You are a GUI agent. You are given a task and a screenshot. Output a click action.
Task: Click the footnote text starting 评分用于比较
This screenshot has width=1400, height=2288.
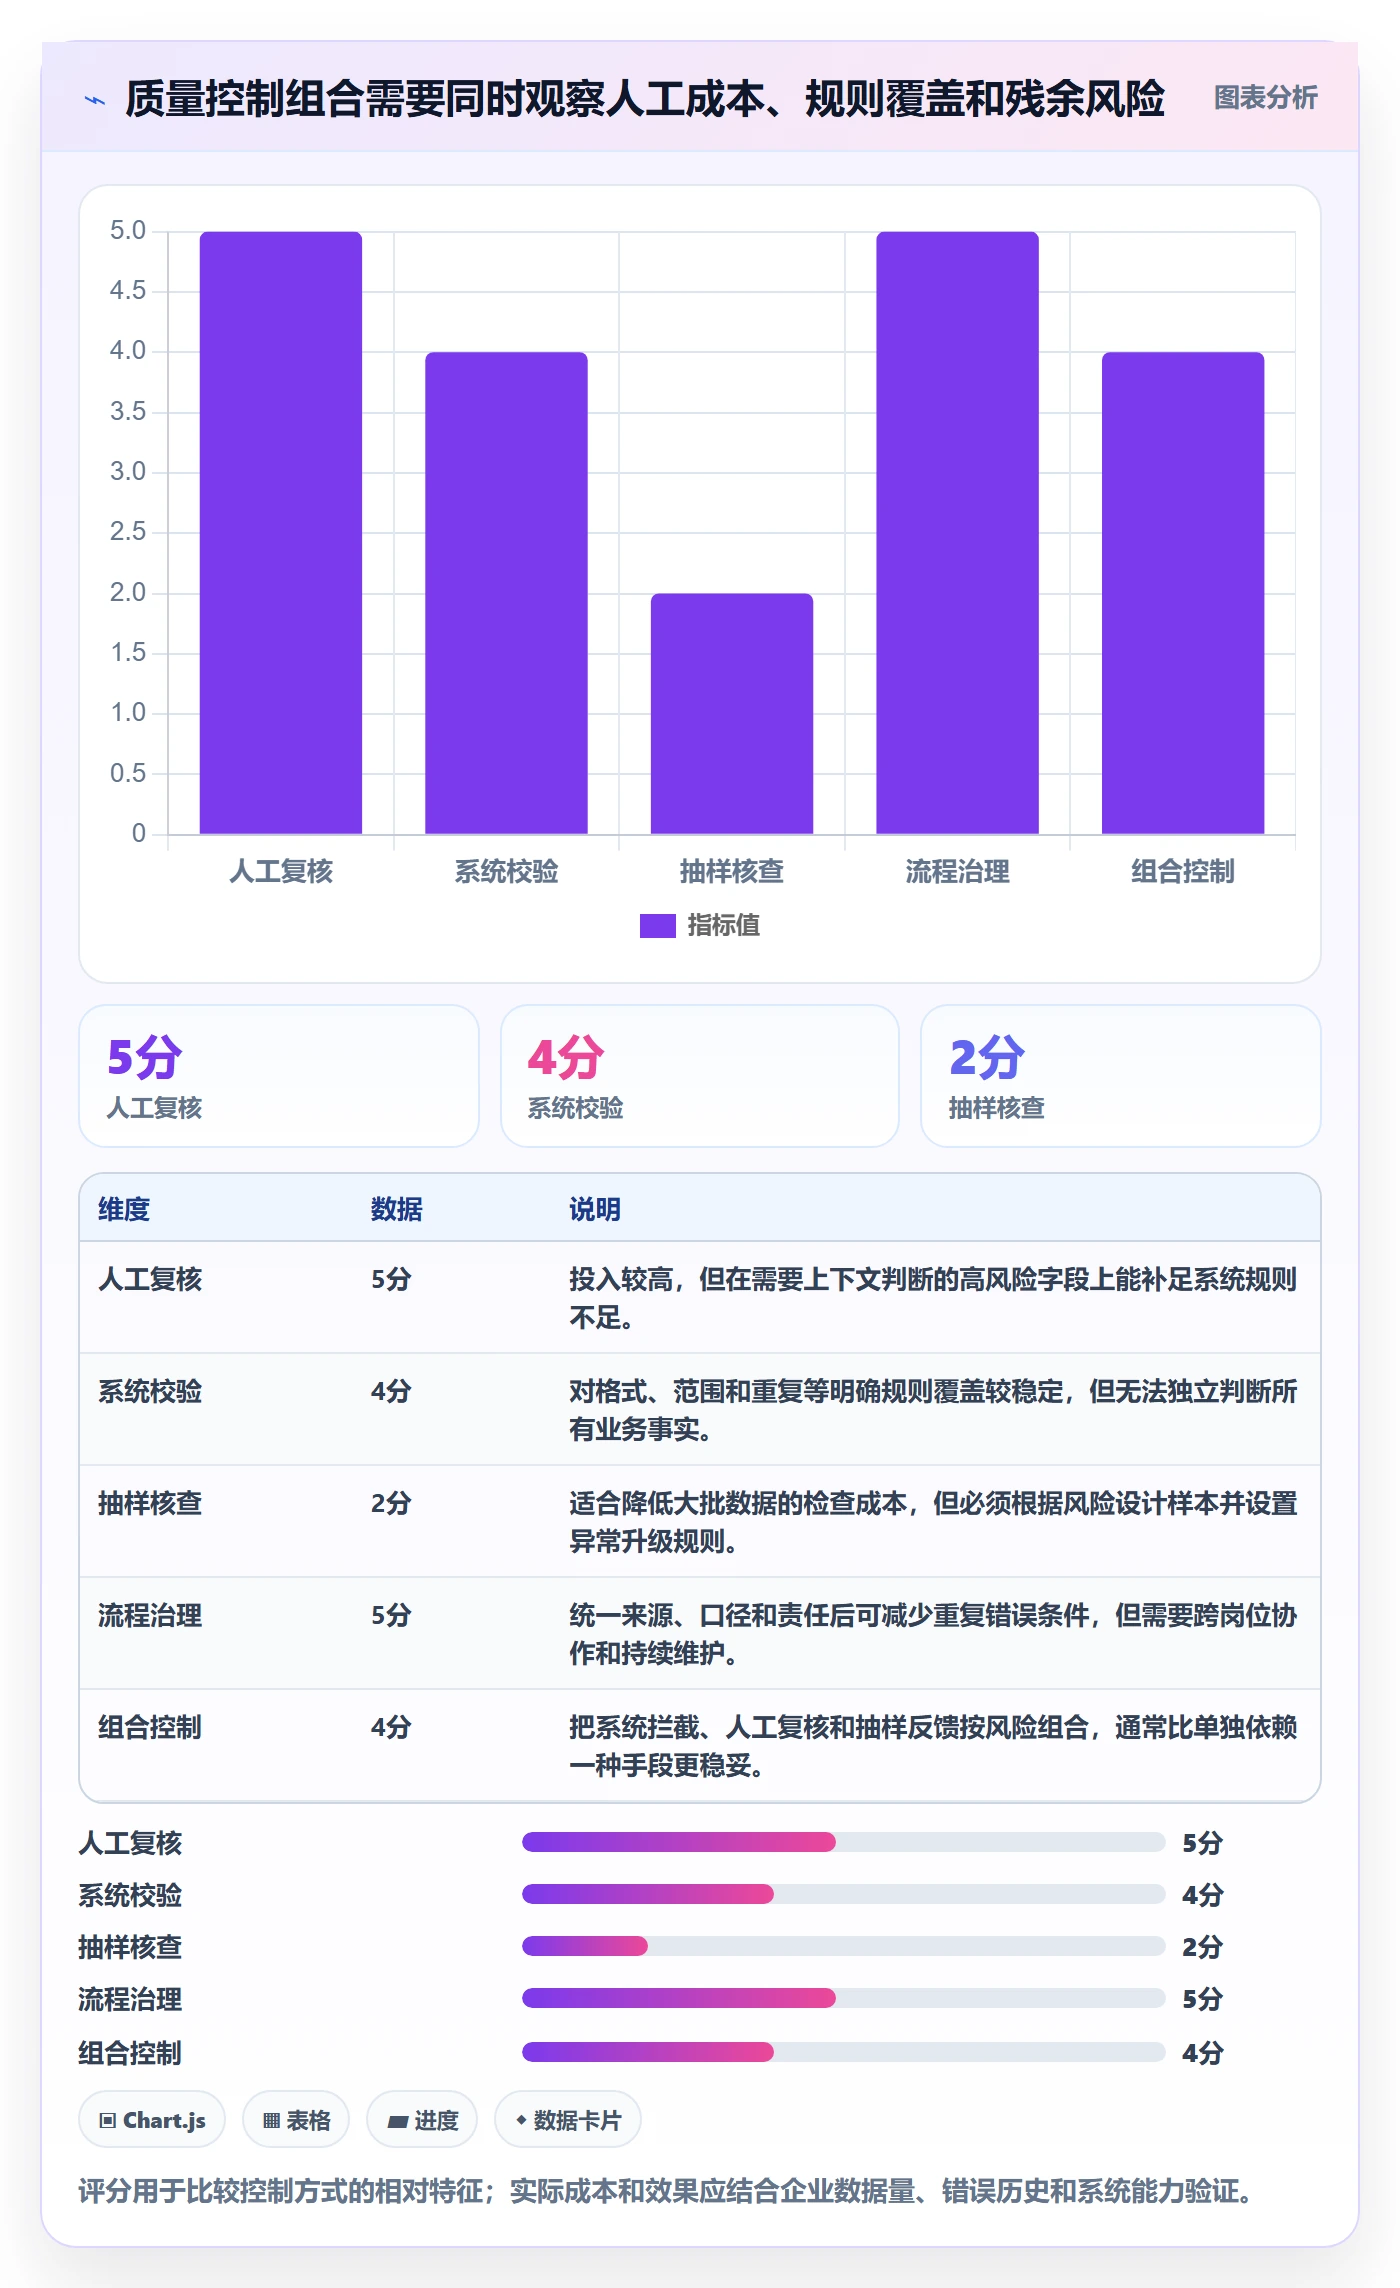(x=668, y=2191)
